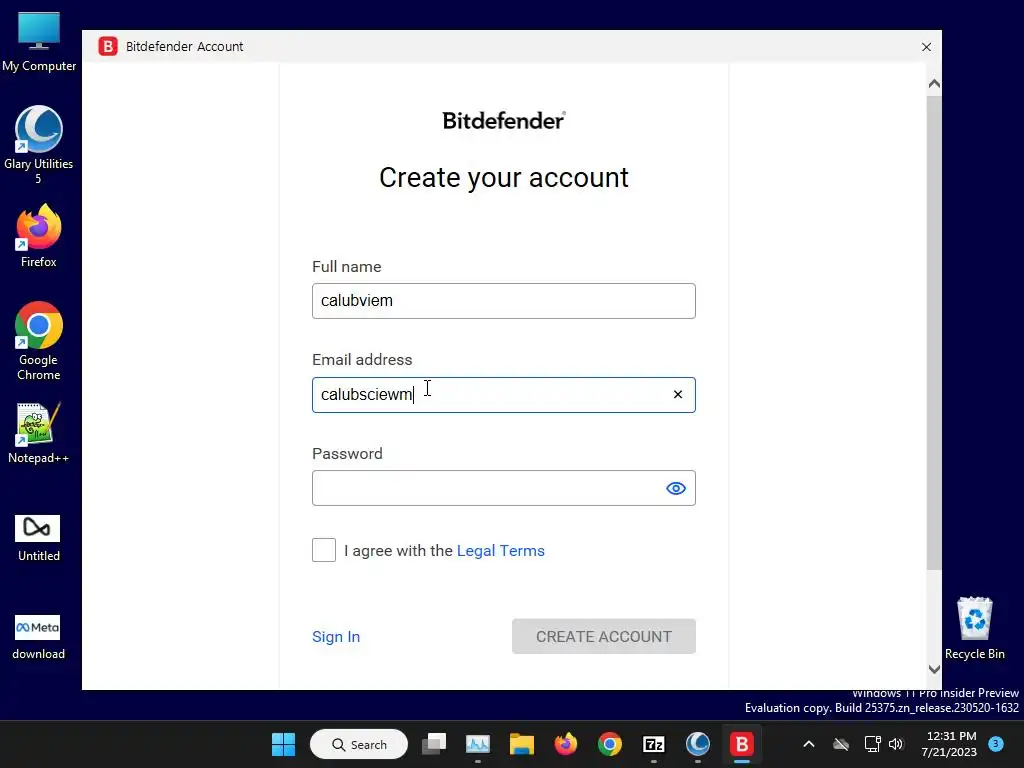Open Firefox desktop shortcut

[39, 236]
